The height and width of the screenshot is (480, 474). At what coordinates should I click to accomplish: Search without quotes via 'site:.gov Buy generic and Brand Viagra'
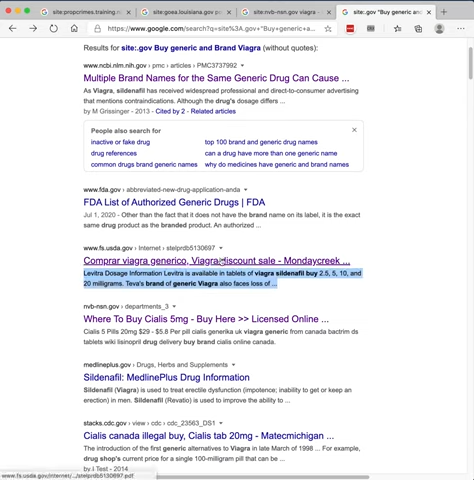click(x=191, y=48)
